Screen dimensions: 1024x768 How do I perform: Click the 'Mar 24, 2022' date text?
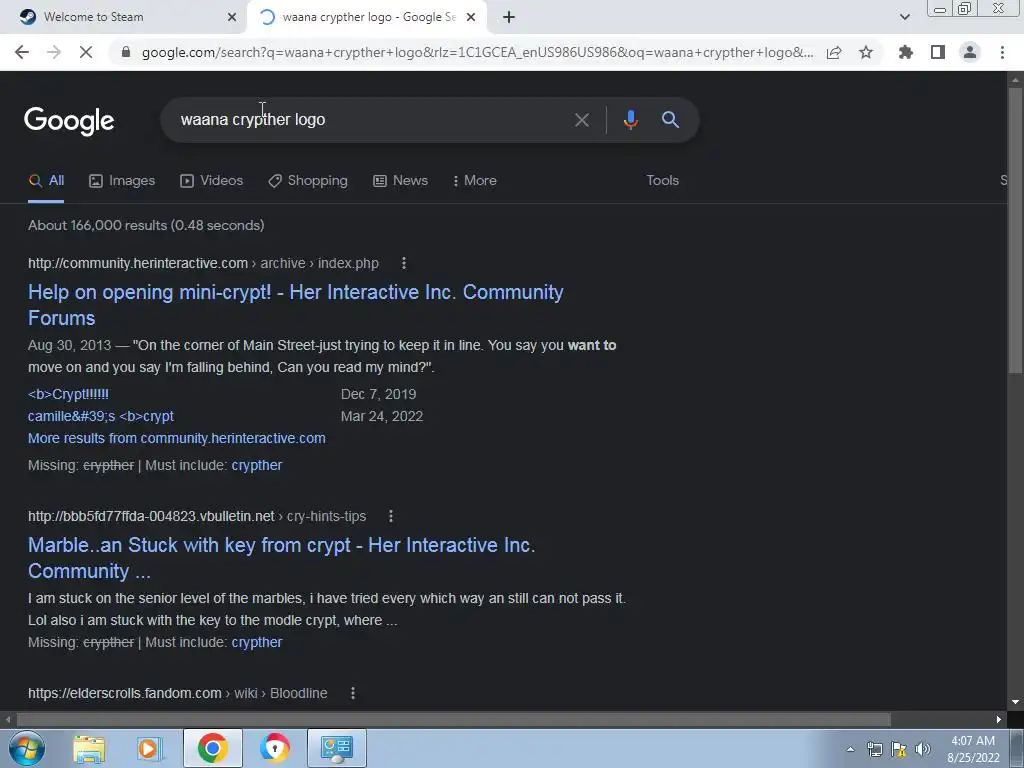(x=381, y=416)
